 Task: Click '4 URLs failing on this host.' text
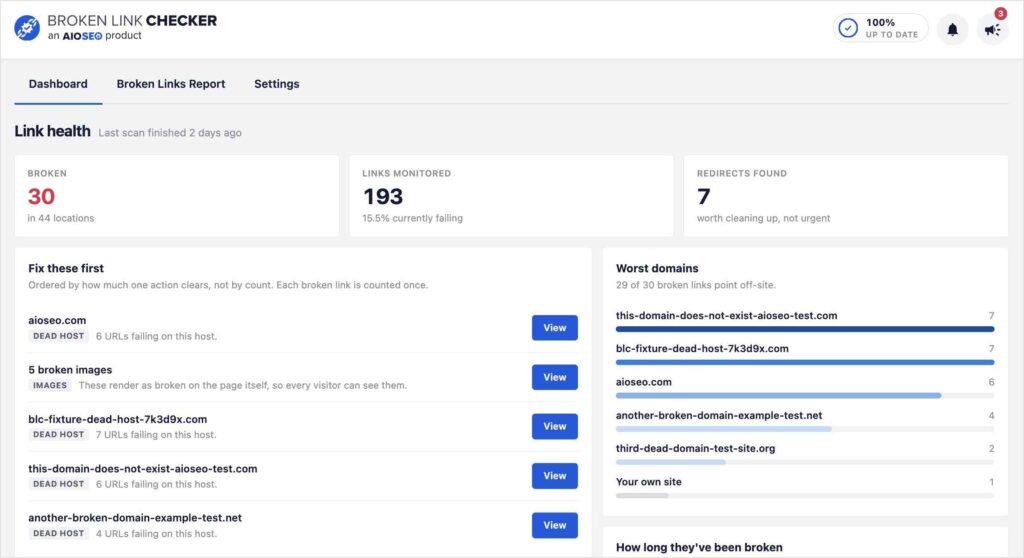[156, 533]
